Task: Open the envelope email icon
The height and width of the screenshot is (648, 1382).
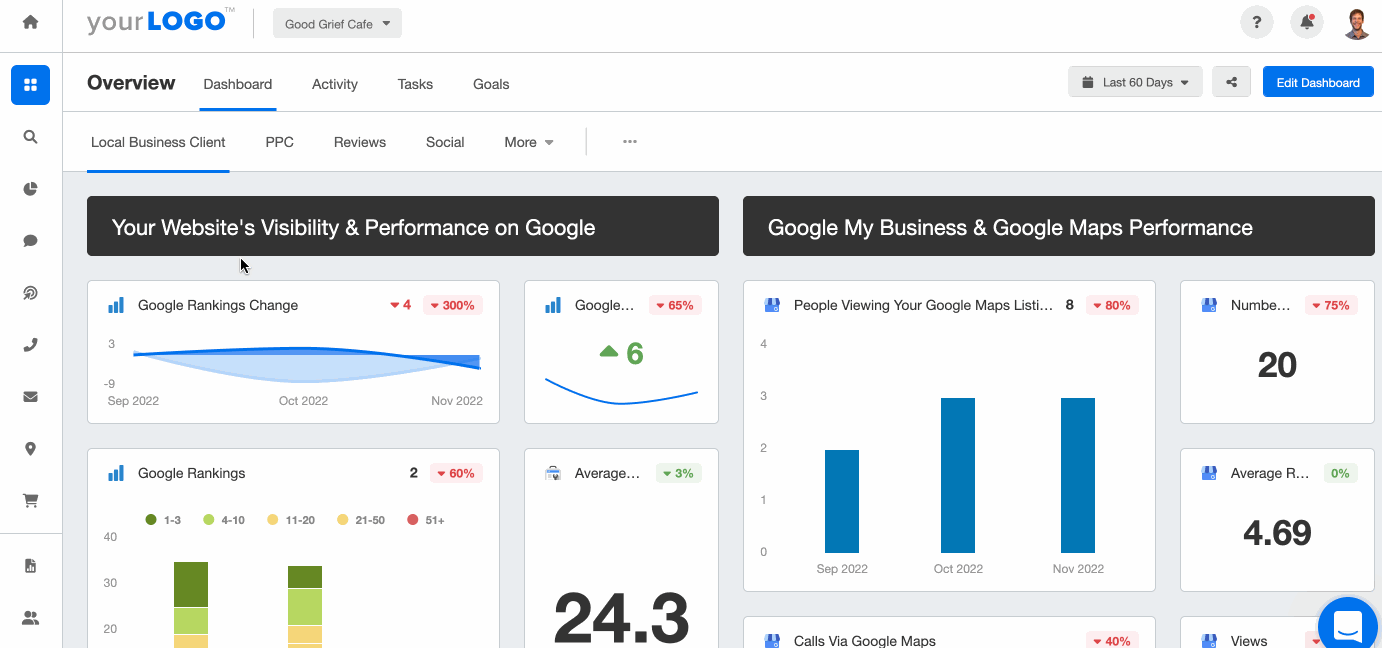Action: click(x=30, y=397)
